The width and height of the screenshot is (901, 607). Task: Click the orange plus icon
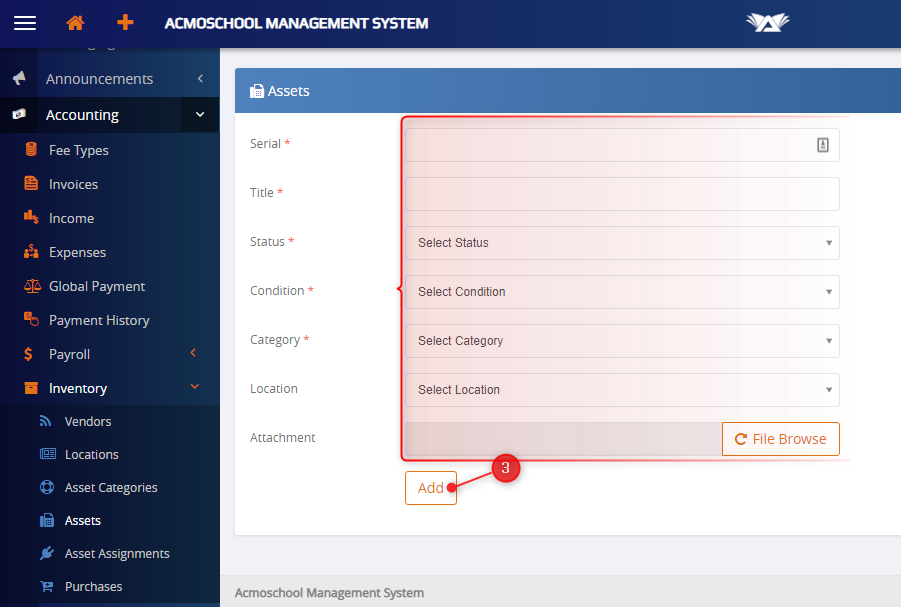125,23
